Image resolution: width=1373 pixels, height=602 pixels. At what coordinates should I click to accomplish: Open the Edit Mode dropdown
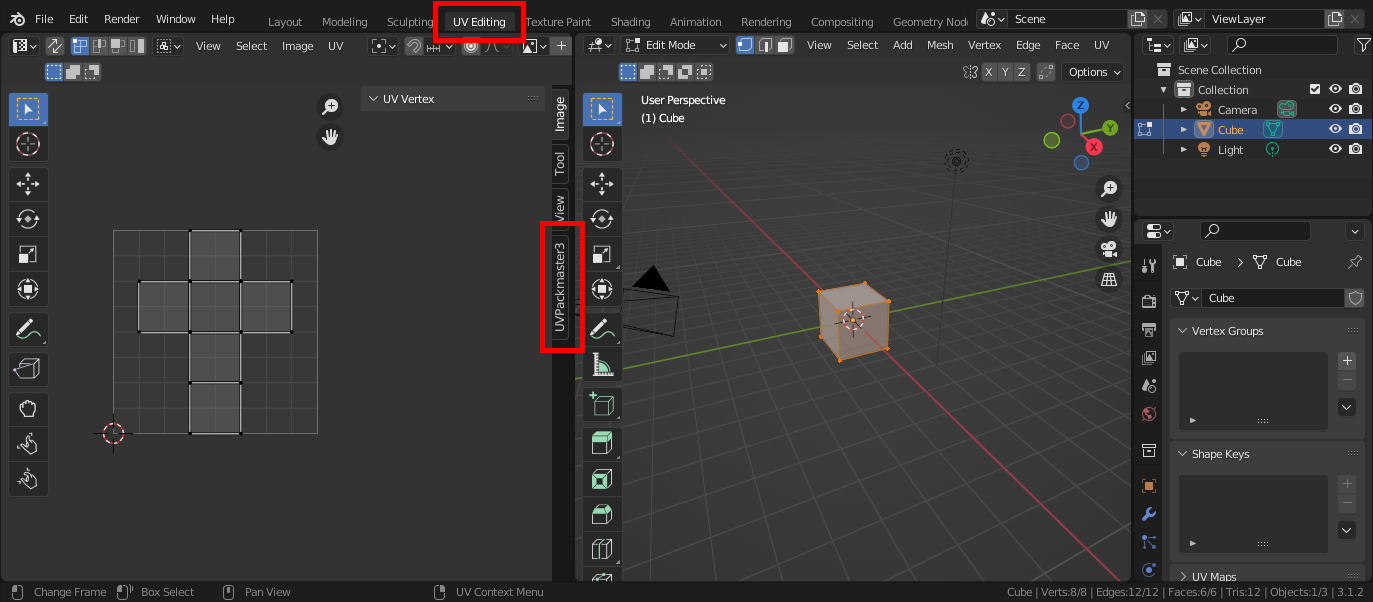(x=676, y=45)
